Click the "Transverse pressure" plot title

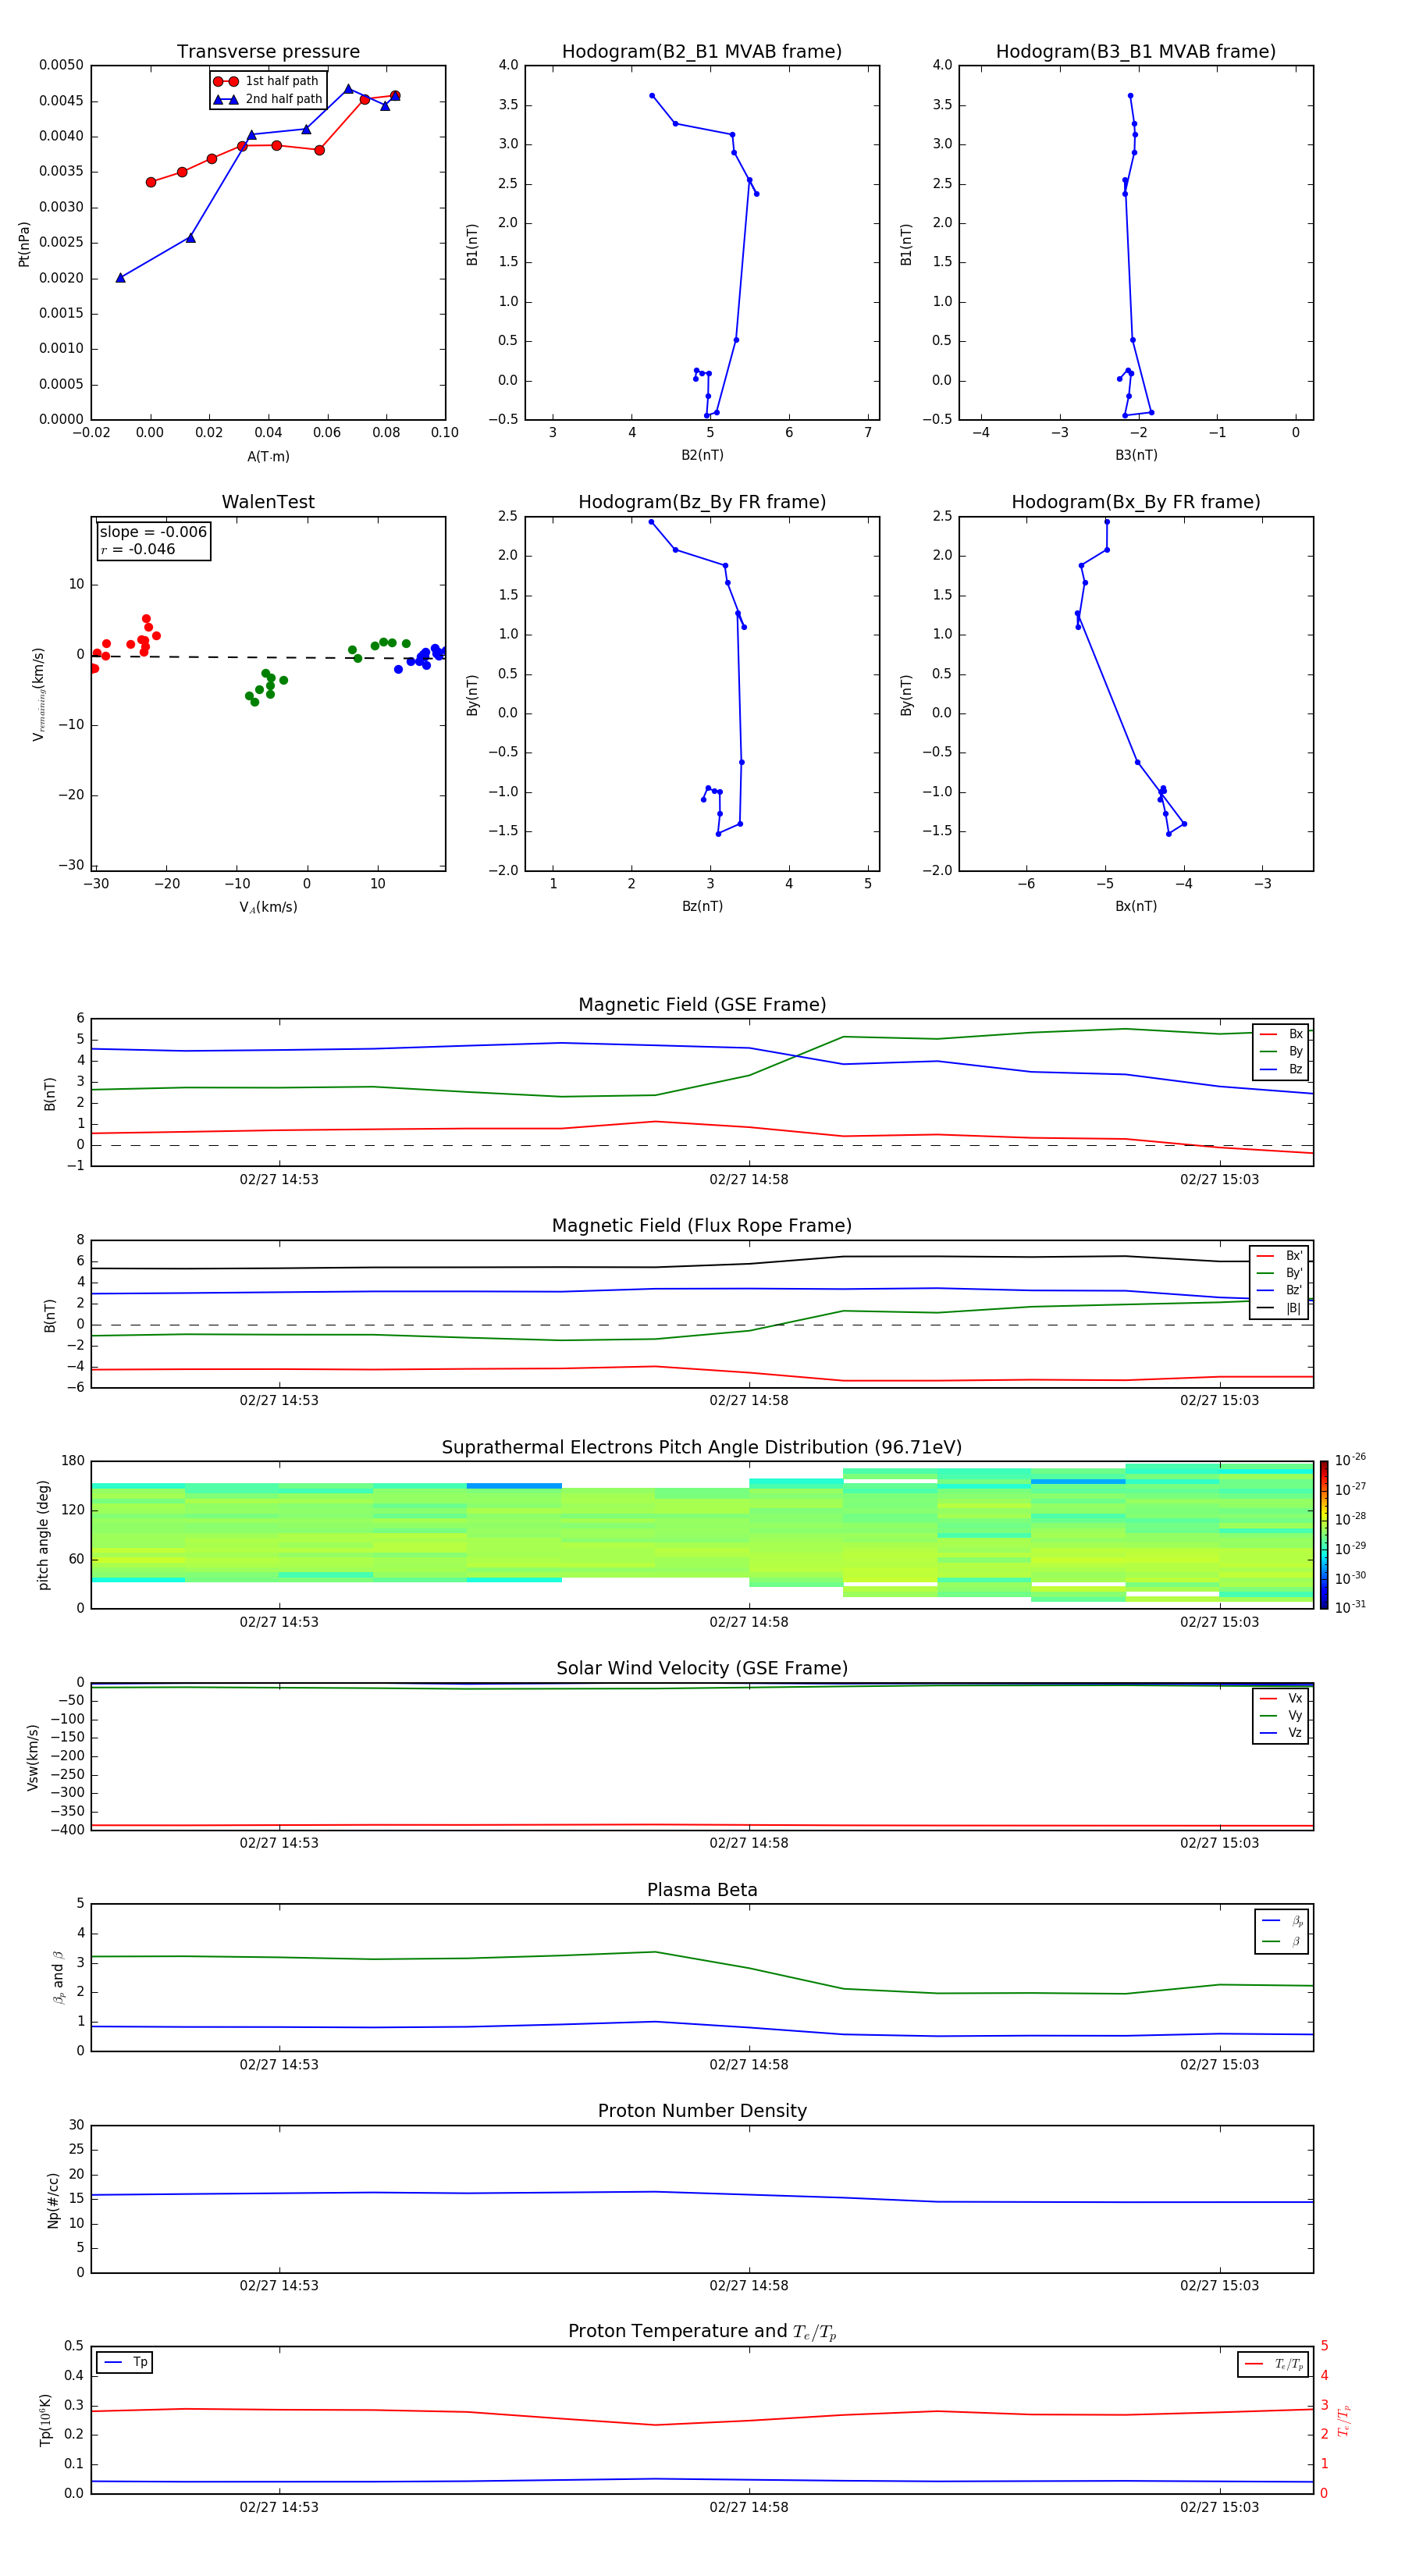tap(268, 52)
